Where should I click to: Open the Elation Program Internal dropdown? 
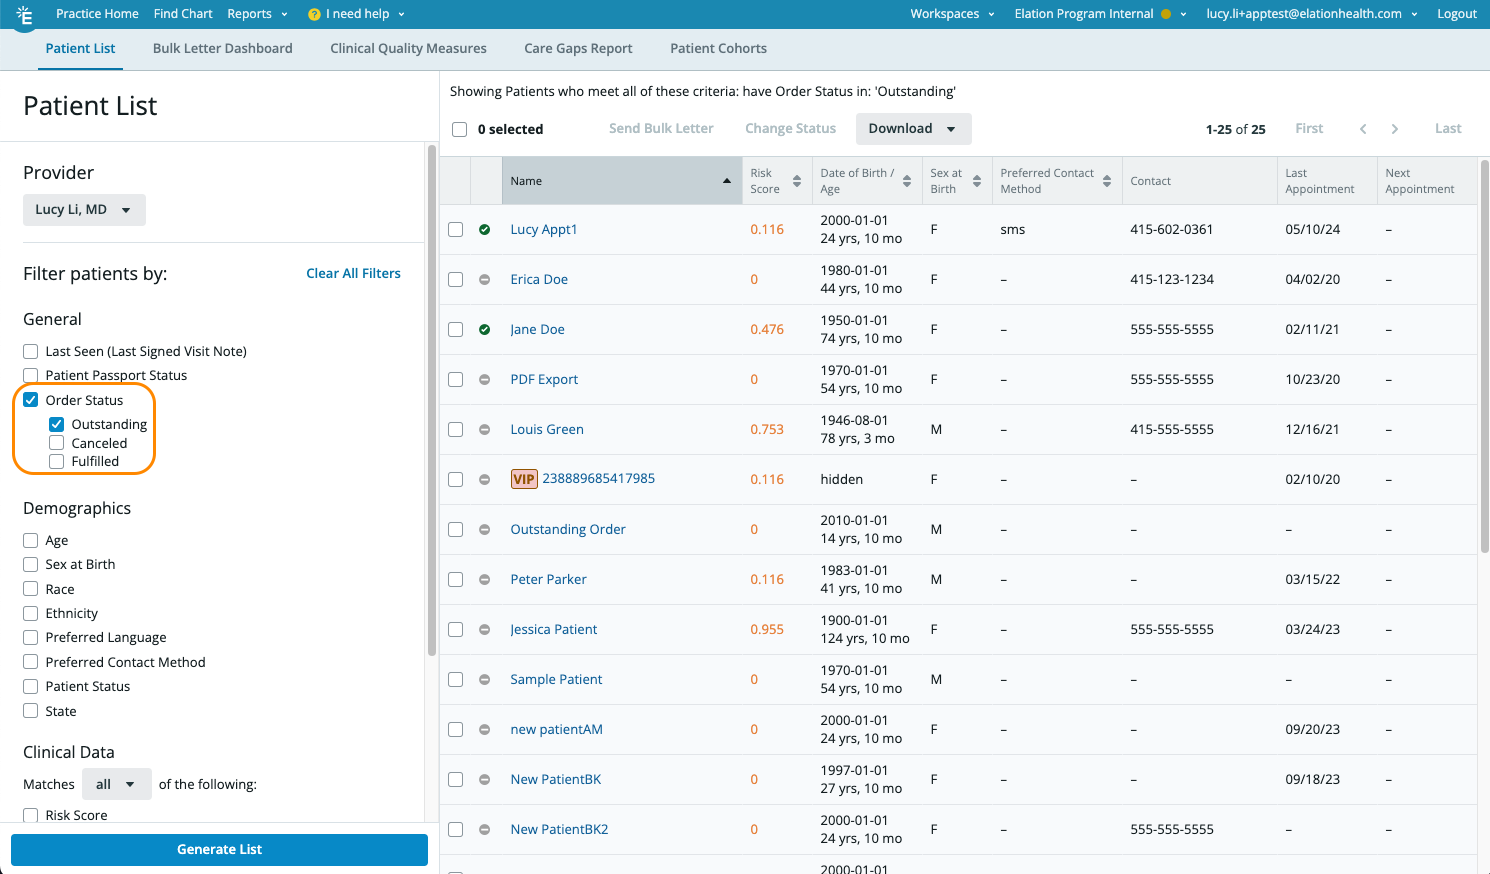[1100, 14]
